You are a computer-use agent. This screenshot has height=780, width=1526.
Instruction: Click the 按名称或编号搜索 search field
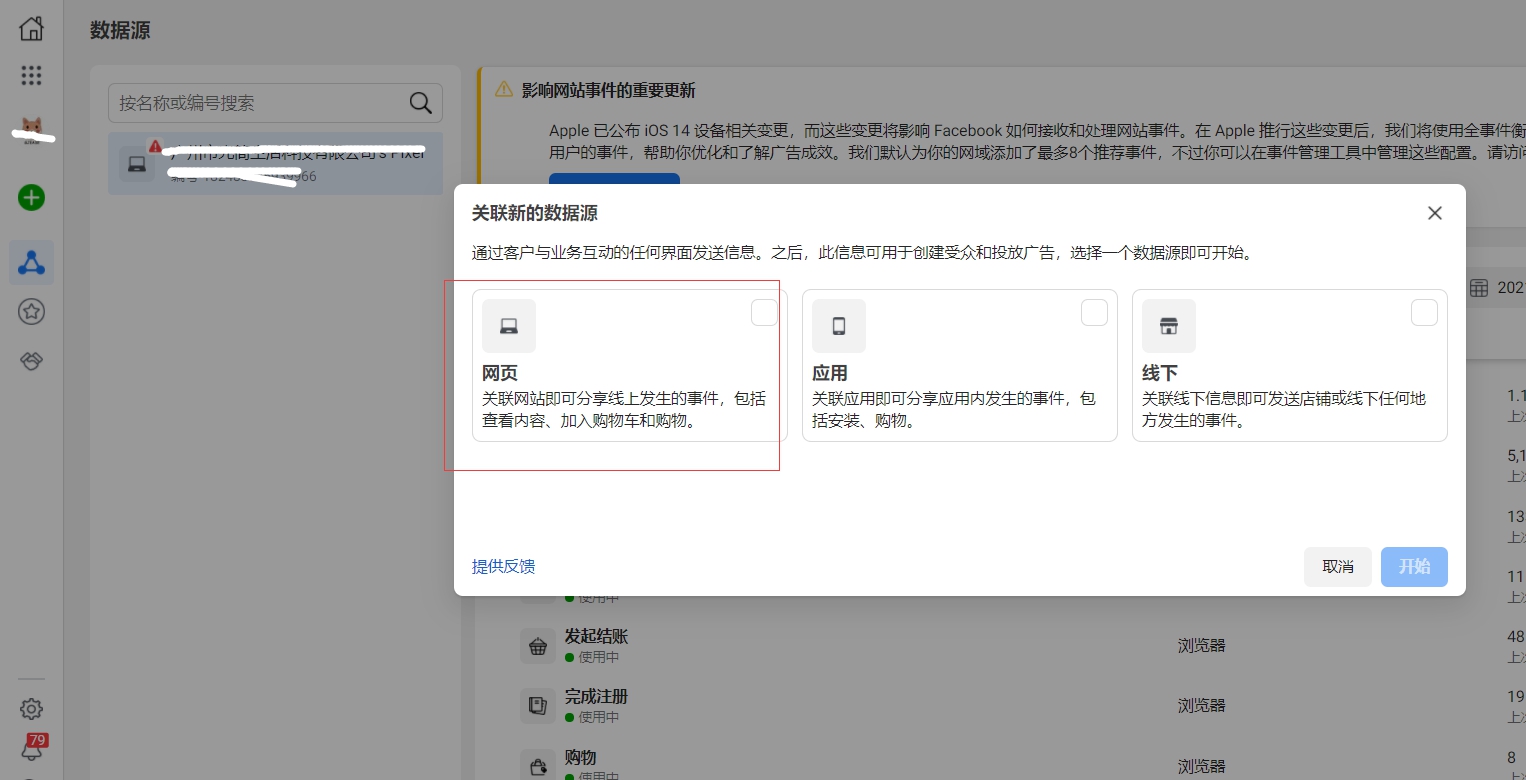pyautogui.click(x=250, y=102)
